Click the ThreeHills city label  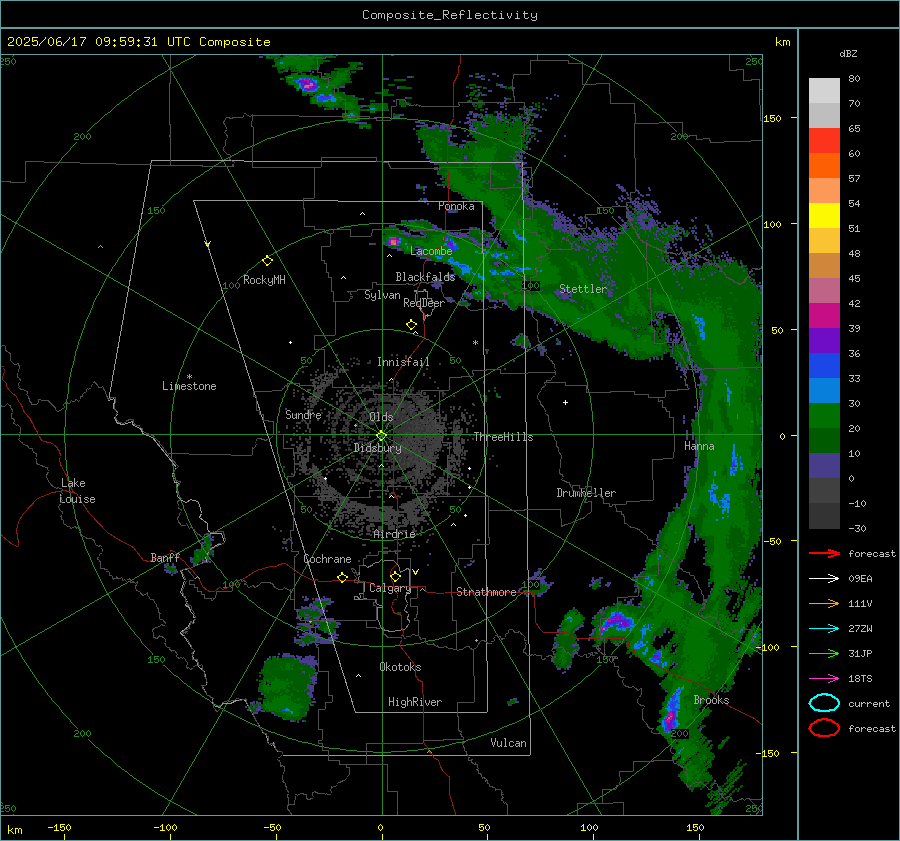[503, 437]
